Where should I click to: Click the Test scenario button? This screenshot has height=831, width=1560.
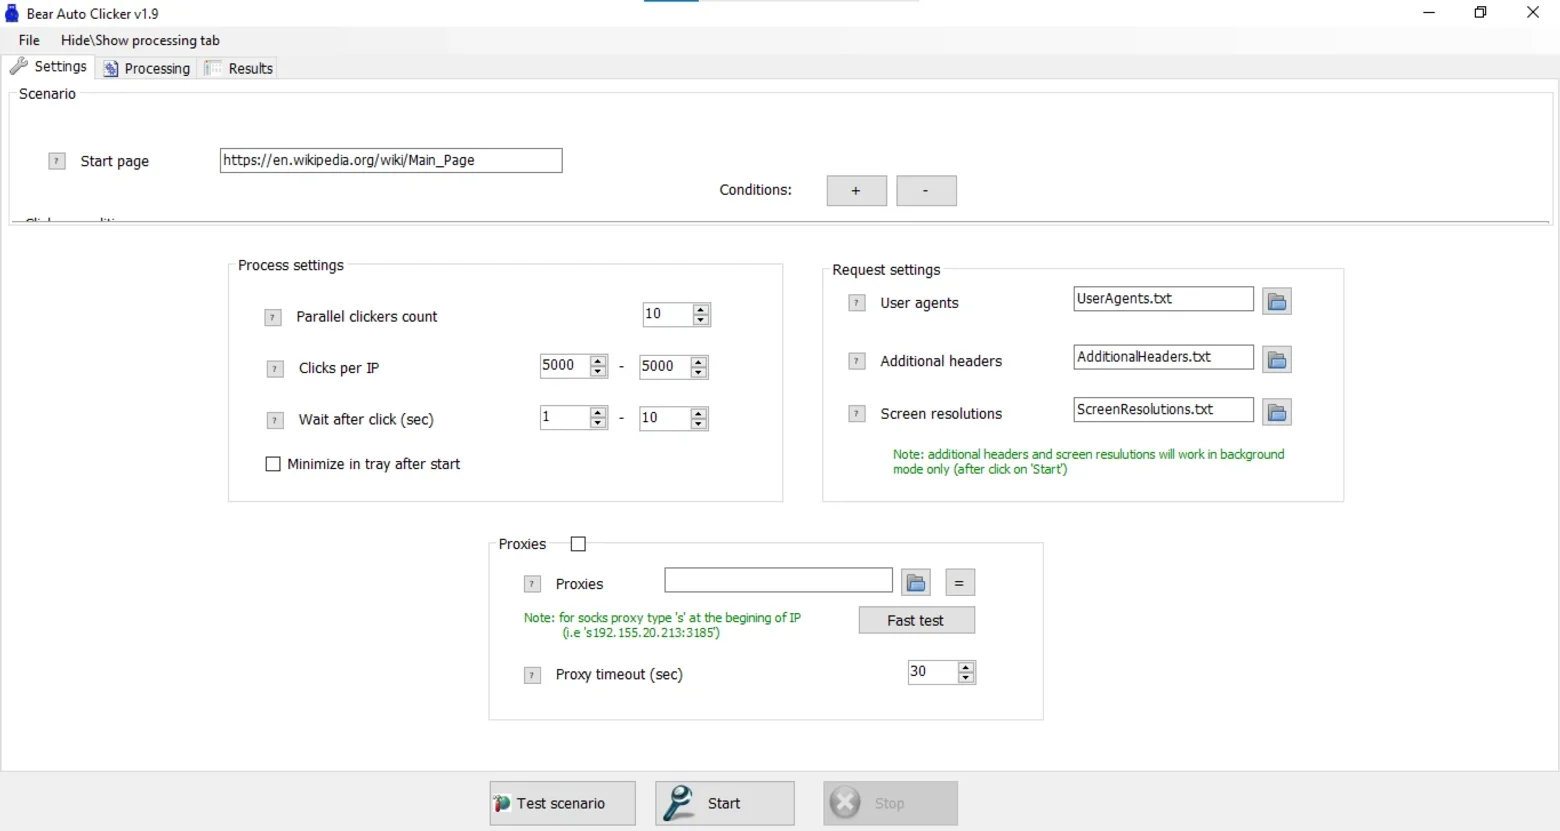click(x=563, y=803)
